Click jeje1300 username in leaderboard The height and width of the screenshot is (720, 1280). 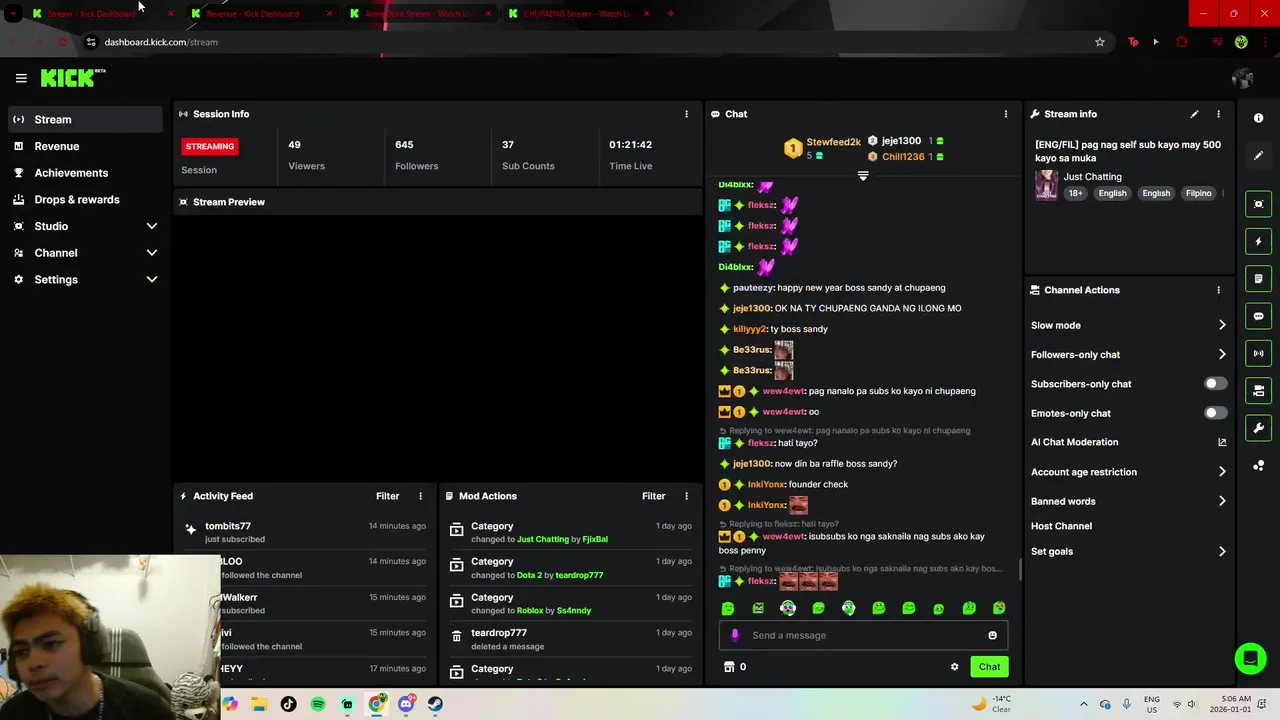(901, 141)
